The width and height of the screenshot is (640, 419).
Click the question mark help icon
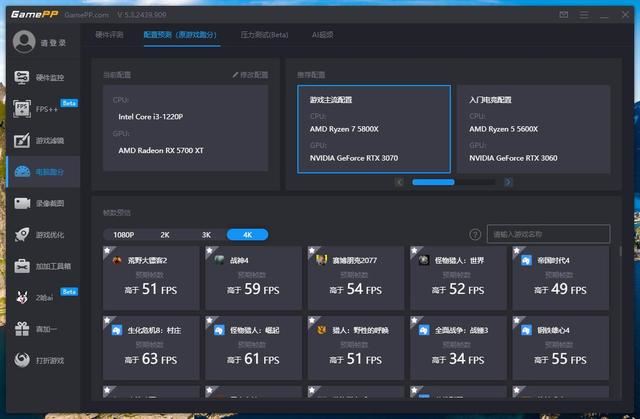tap(475, 234)
